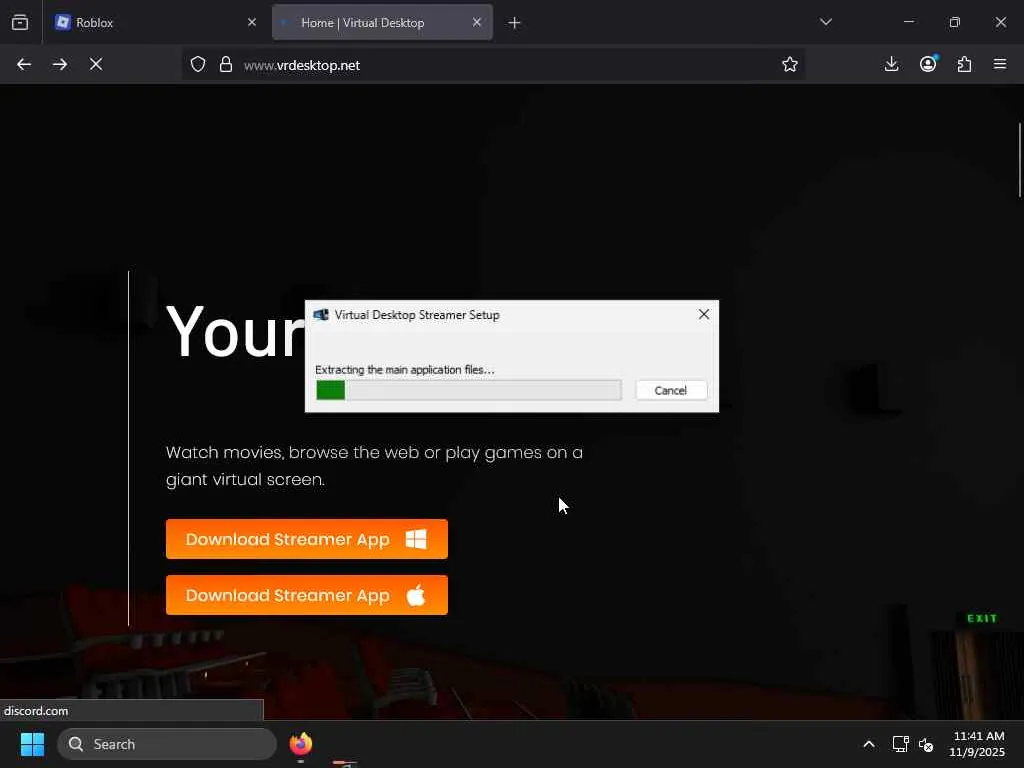Click the page vertical scrollbar
This screenshot has width=1024, height=768.
pos(1019,159)
